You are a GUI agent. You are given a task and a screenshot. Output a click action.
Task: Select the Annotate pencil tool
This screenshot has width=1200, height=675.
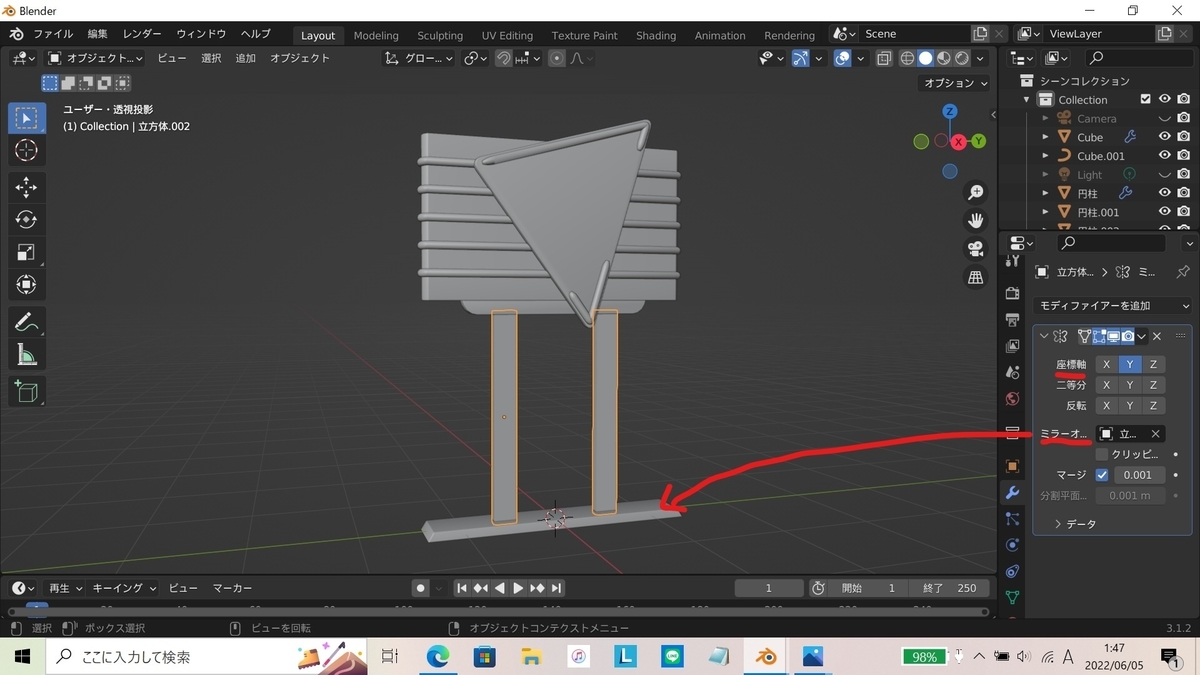[x=27, y=322]
